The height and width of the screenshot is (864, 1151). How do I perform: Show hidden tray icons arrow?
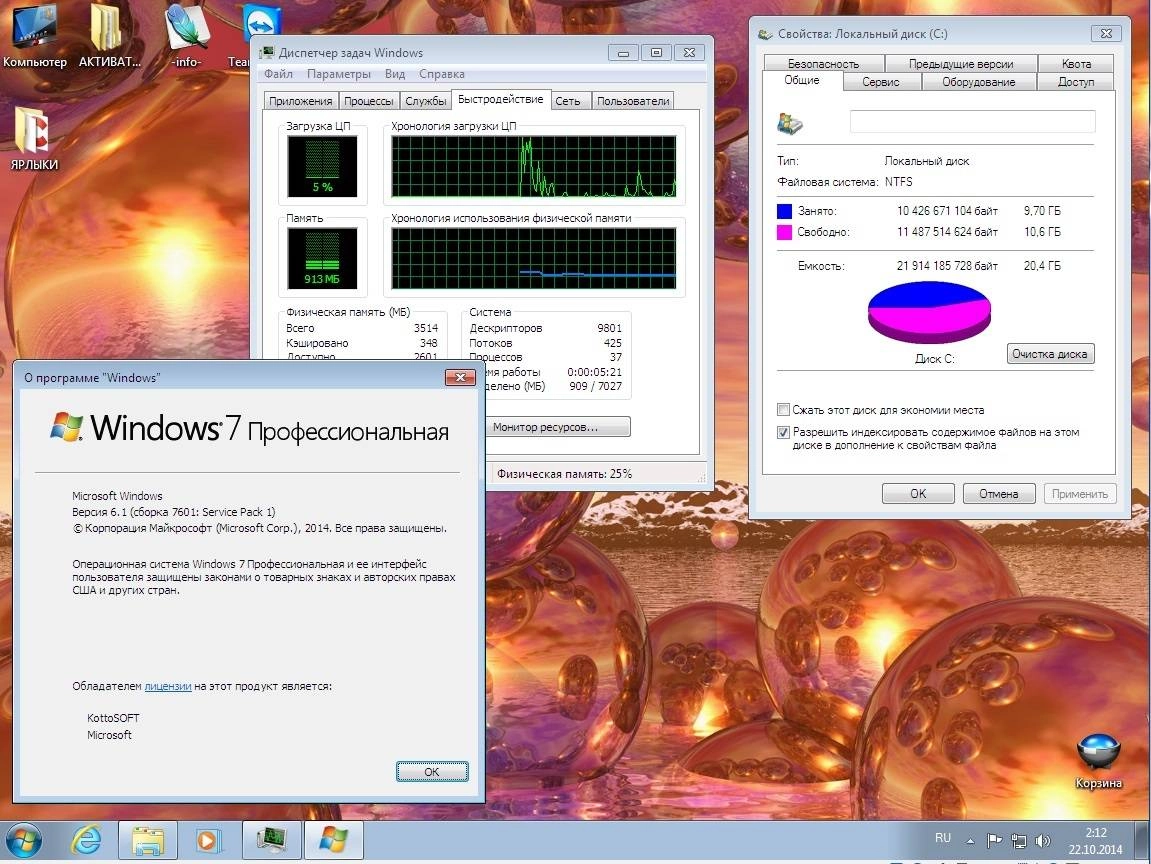(970, 841)
